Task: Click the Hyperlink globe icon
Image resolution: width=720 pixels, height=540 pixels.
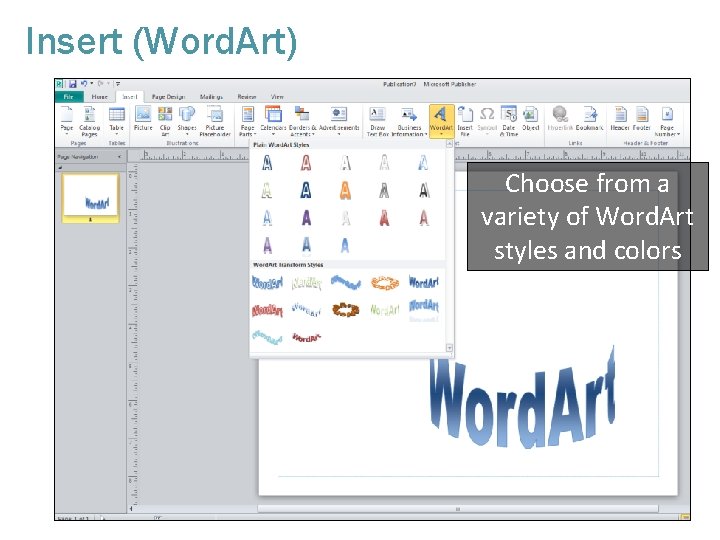Action: click(560, 118)
